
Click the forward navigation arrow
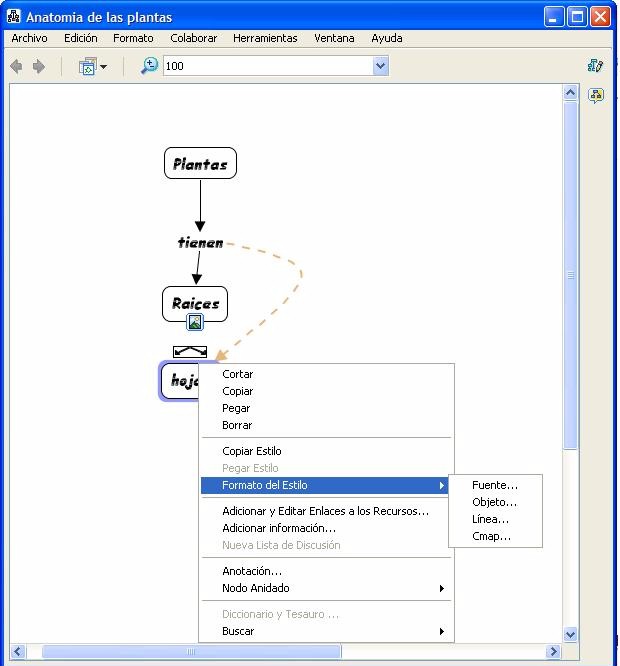[x=39, y=66]
